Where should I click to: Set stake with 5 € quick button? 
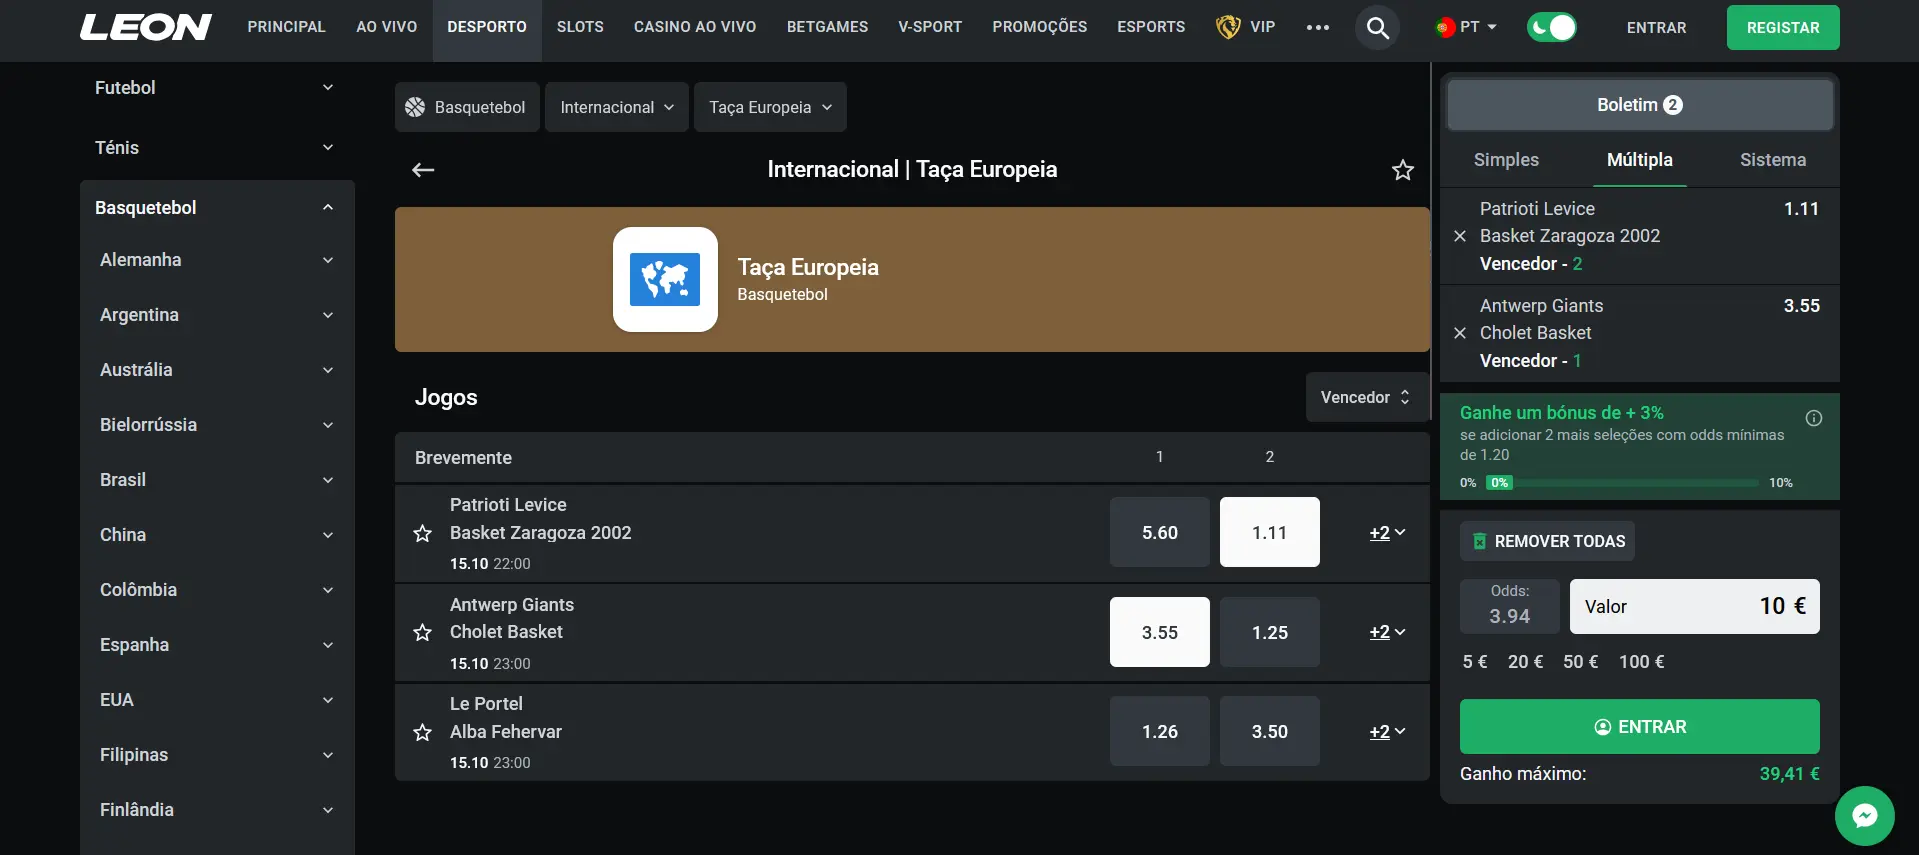tap(1475, 662)
